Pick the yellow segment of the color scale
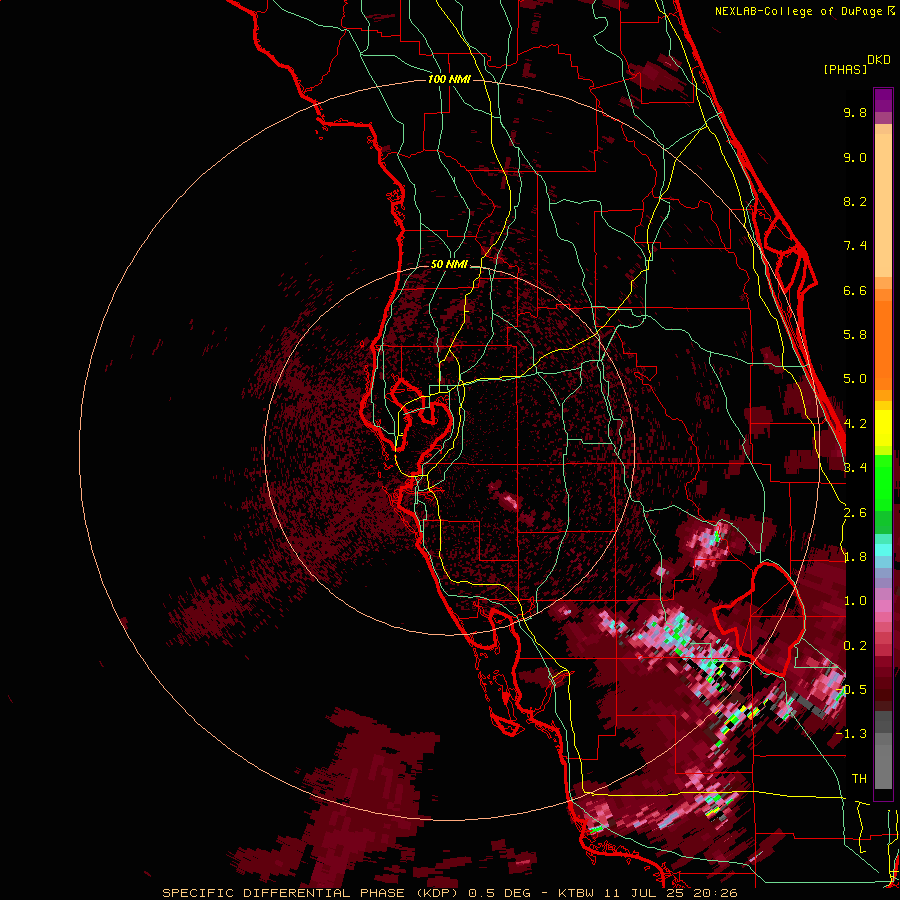This screenshot has height=900, width=900. click(x=883, y=428)
